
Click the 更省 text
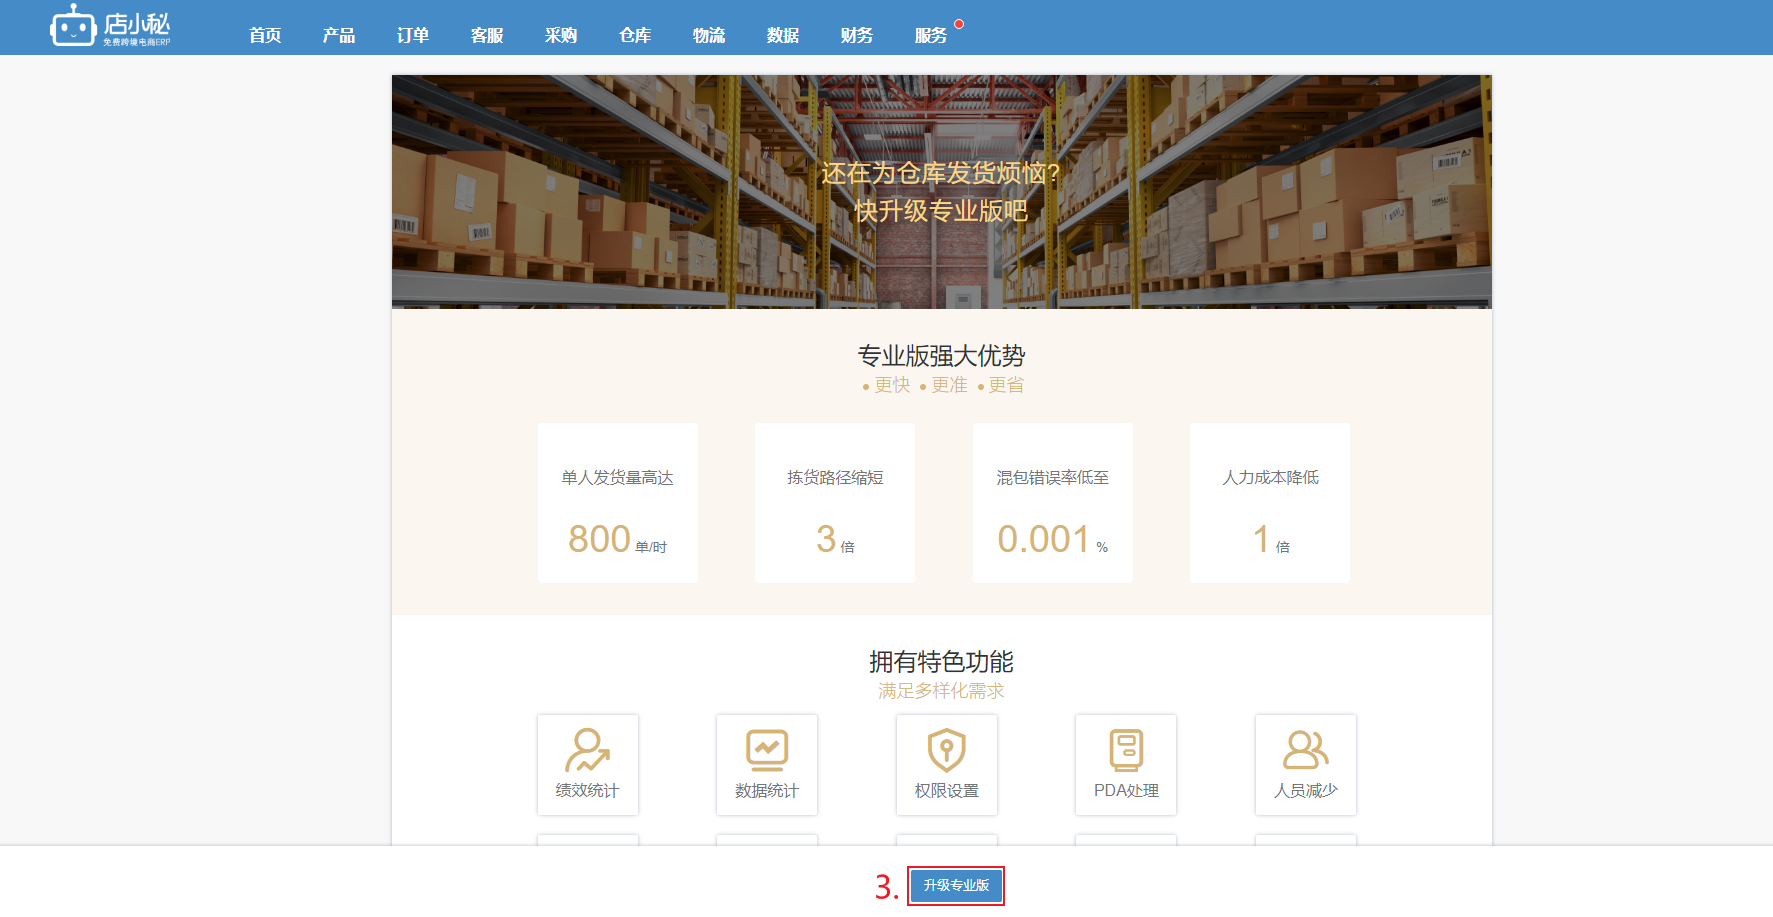(1007, 385)
